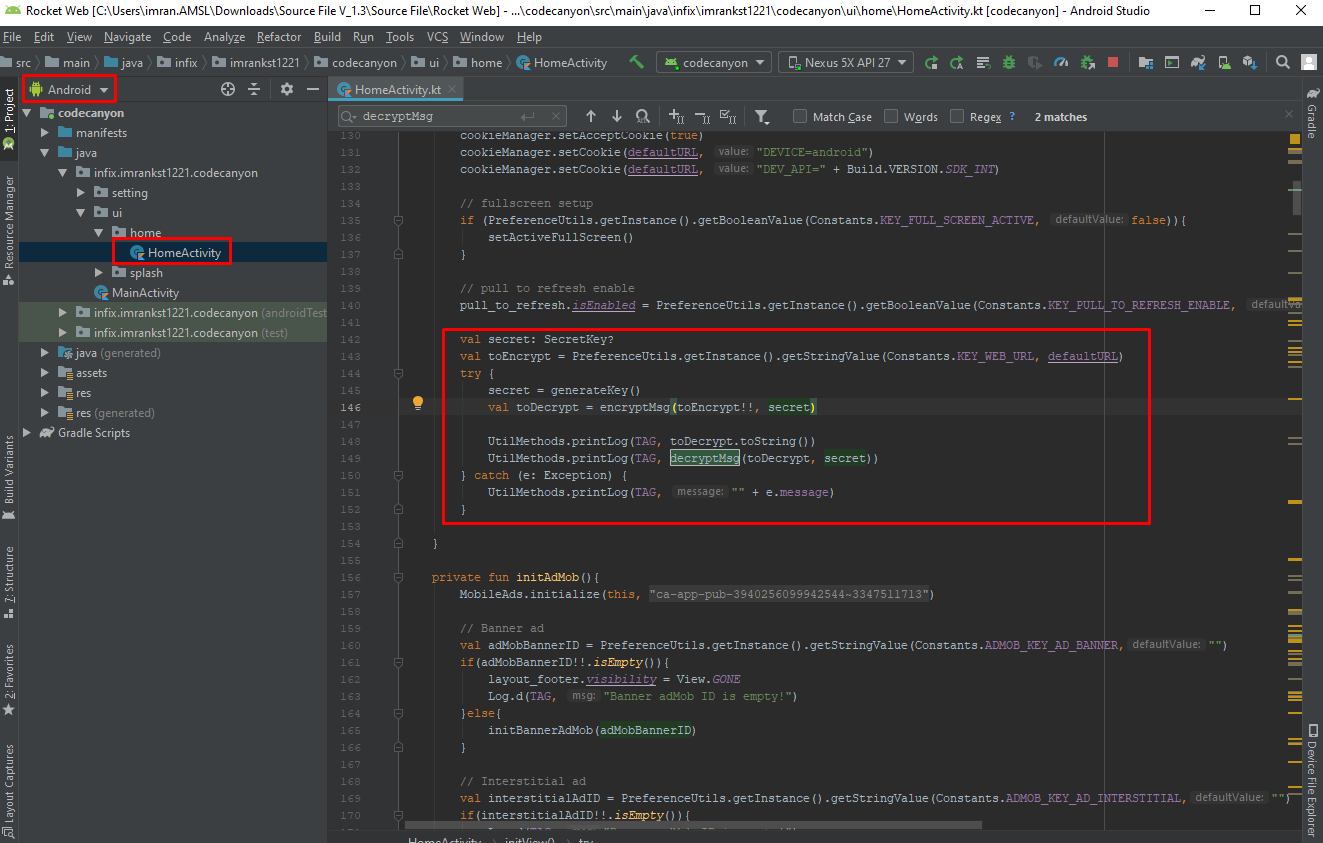Toggle the Words checkbox
Viewport: 1323px width, 843px height.
click(891, 116)
